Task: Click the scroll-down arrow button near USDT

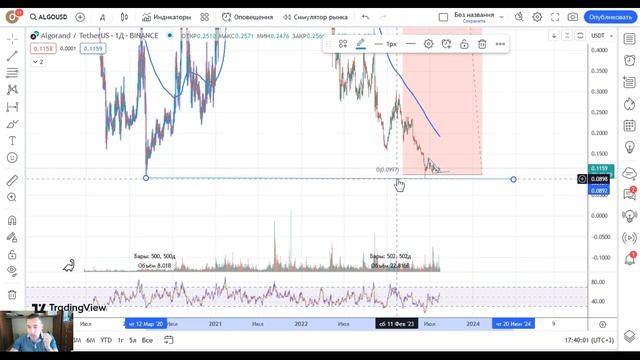Action: click(554, 36)
